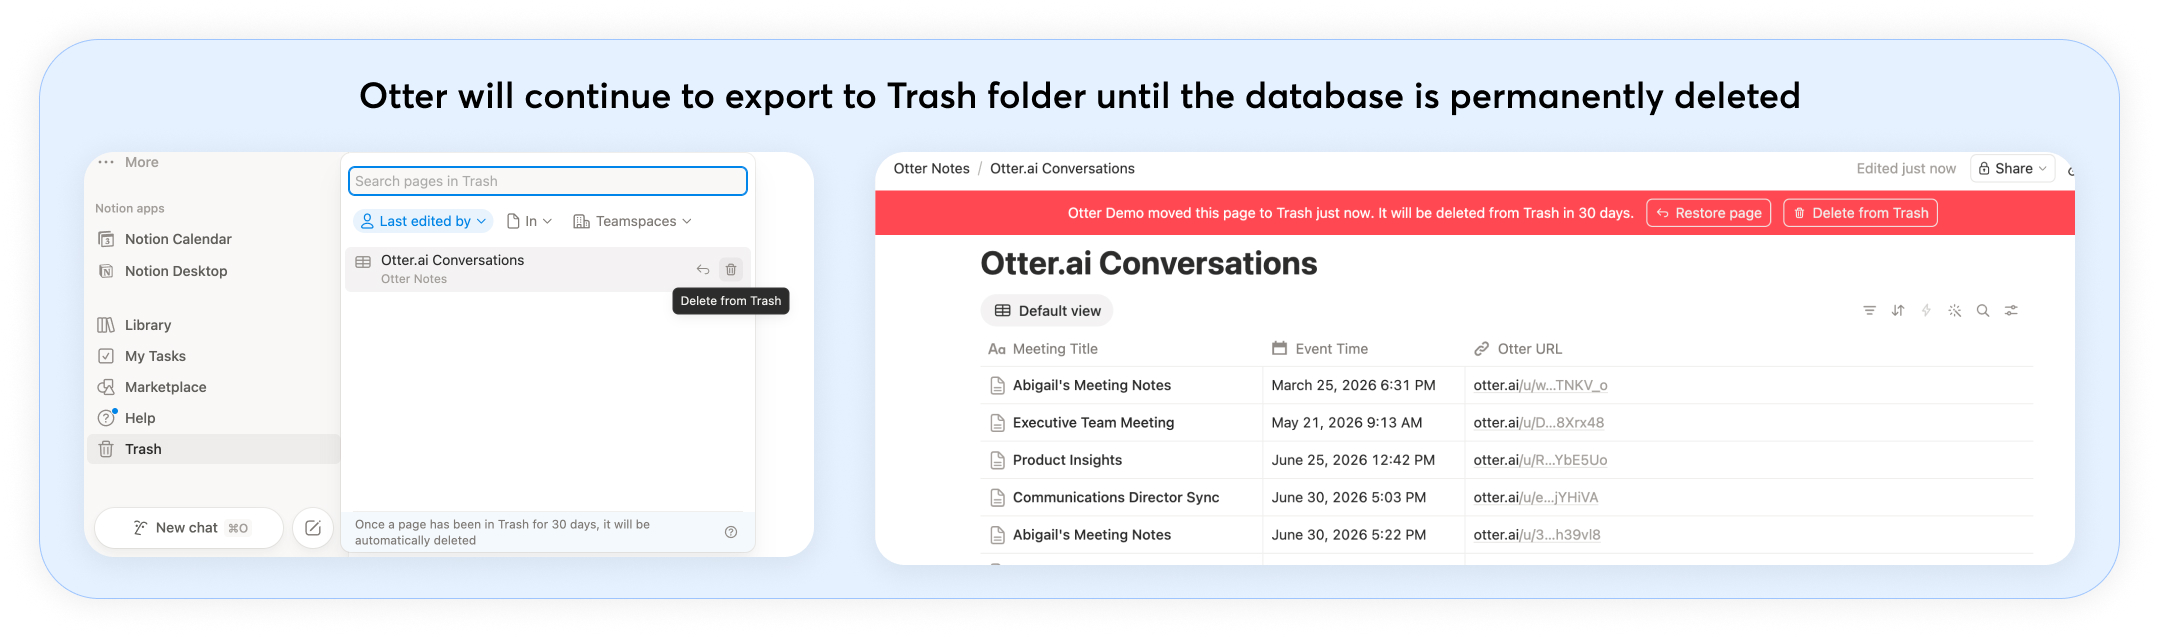Open the Share dropdown
The height and width of the screenshot is (638, 2159).
point(2012,168)
